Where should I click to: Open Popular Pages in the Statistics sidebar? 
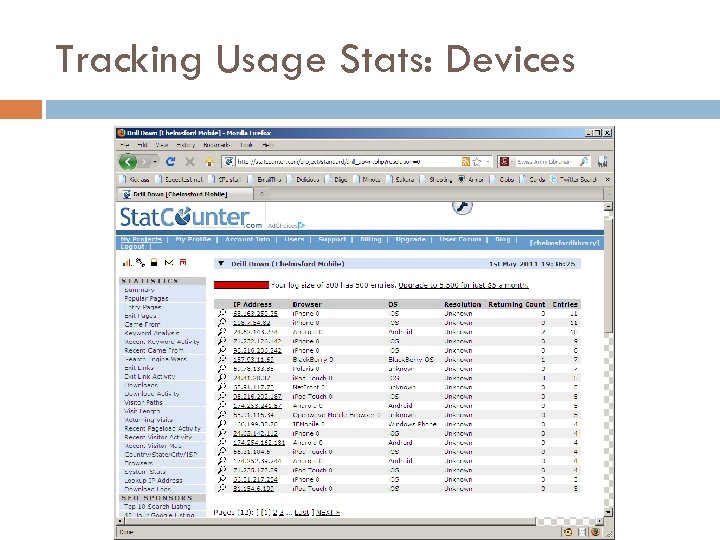(x=146, y=298)
